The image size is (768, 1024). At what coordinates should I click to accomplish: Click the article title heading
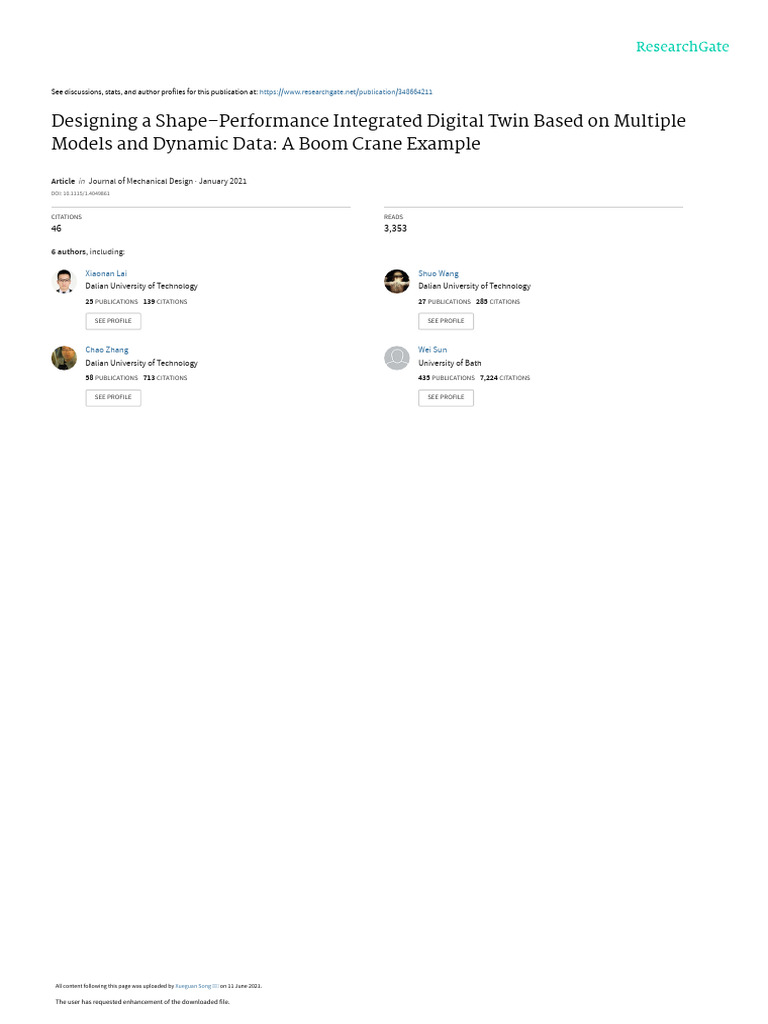[x=368, y=132]
